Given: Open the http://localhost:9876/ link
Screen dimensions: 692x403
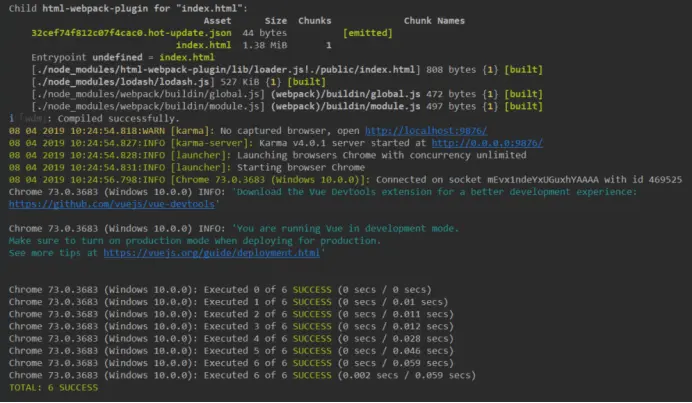Looking at the screenshot, I should coord(426,131).
